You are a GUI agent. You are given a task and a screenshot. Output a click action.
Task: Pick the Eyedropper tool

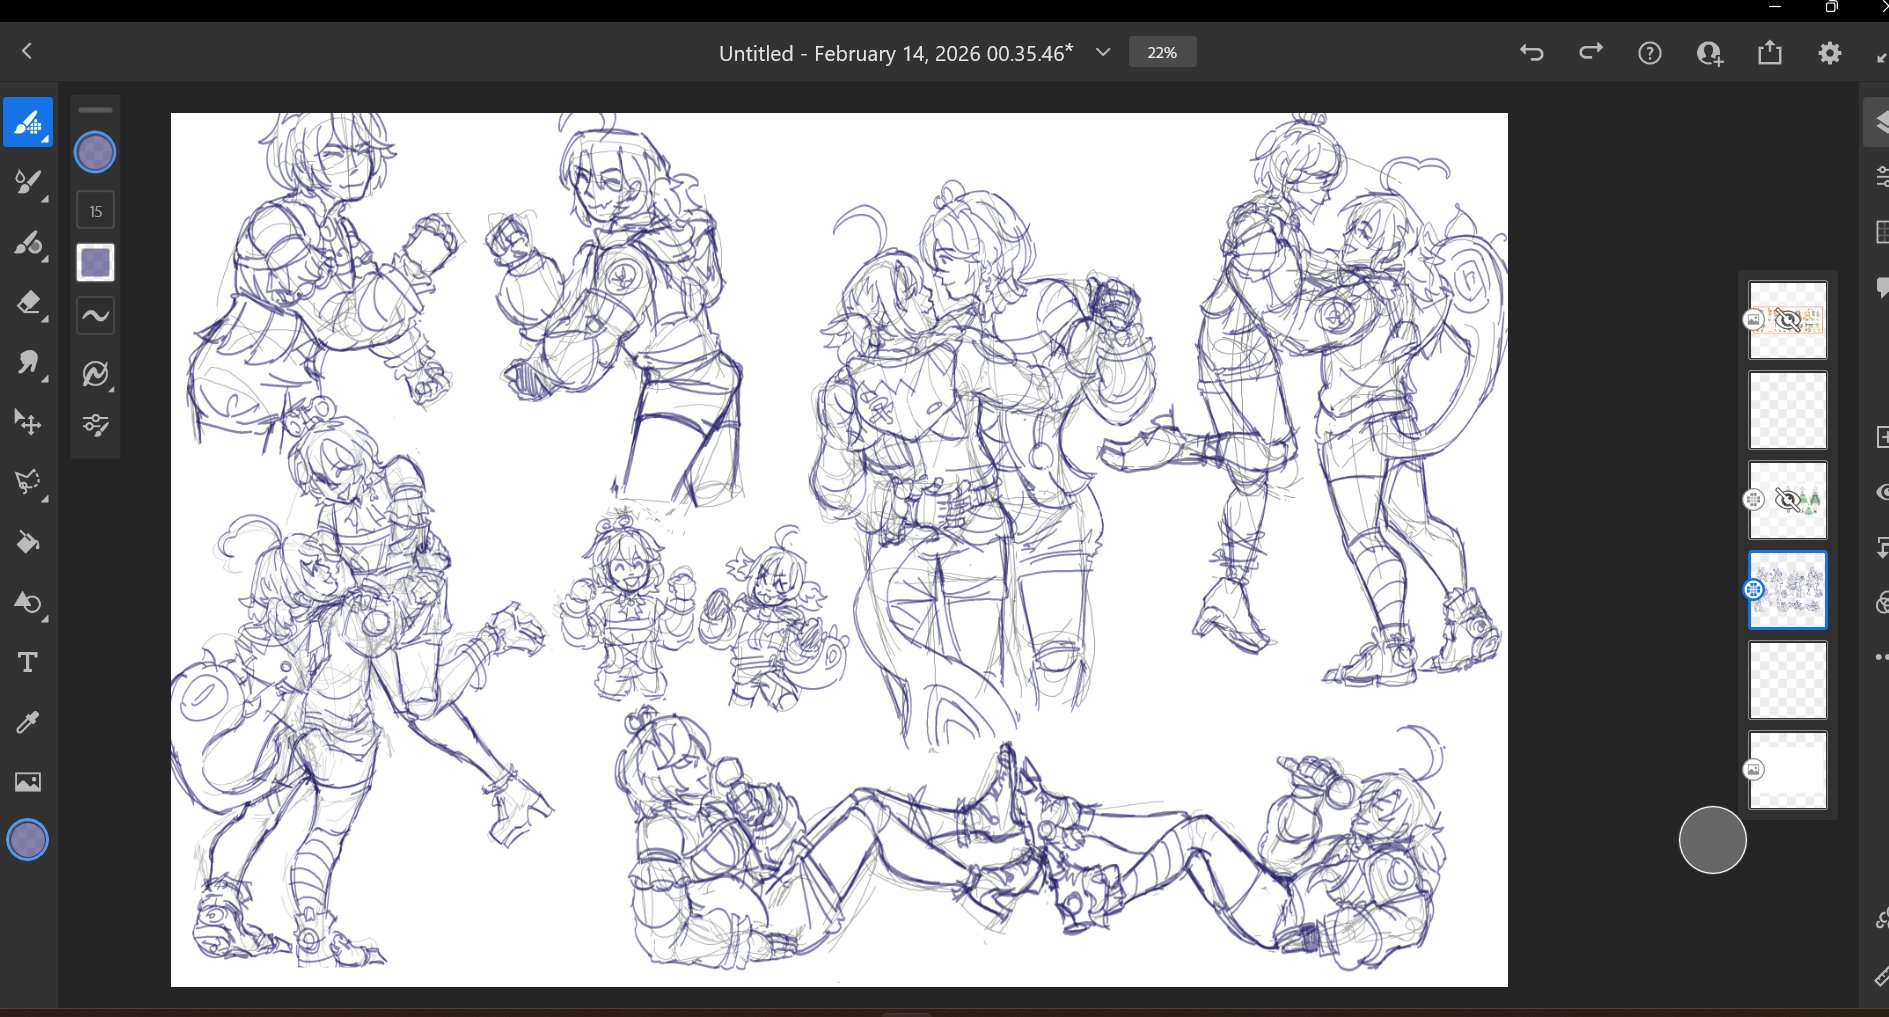[x=28, y=722]
